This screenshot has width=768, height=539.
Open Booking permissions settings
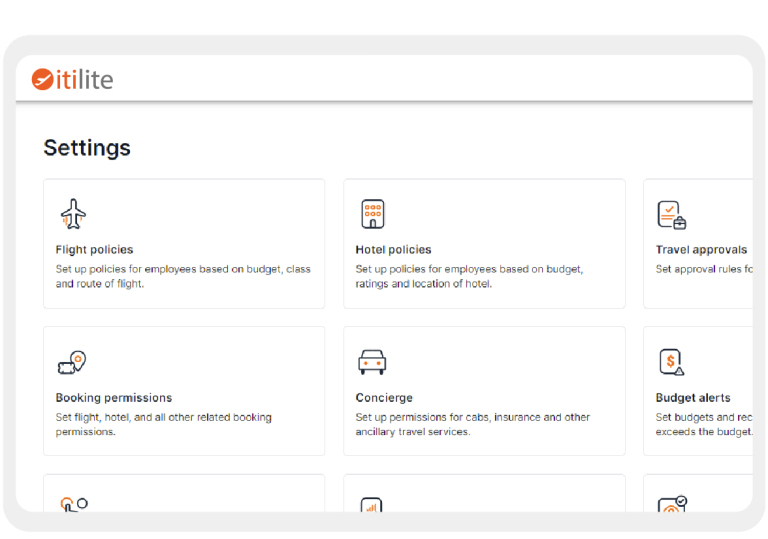click(184, 391)
